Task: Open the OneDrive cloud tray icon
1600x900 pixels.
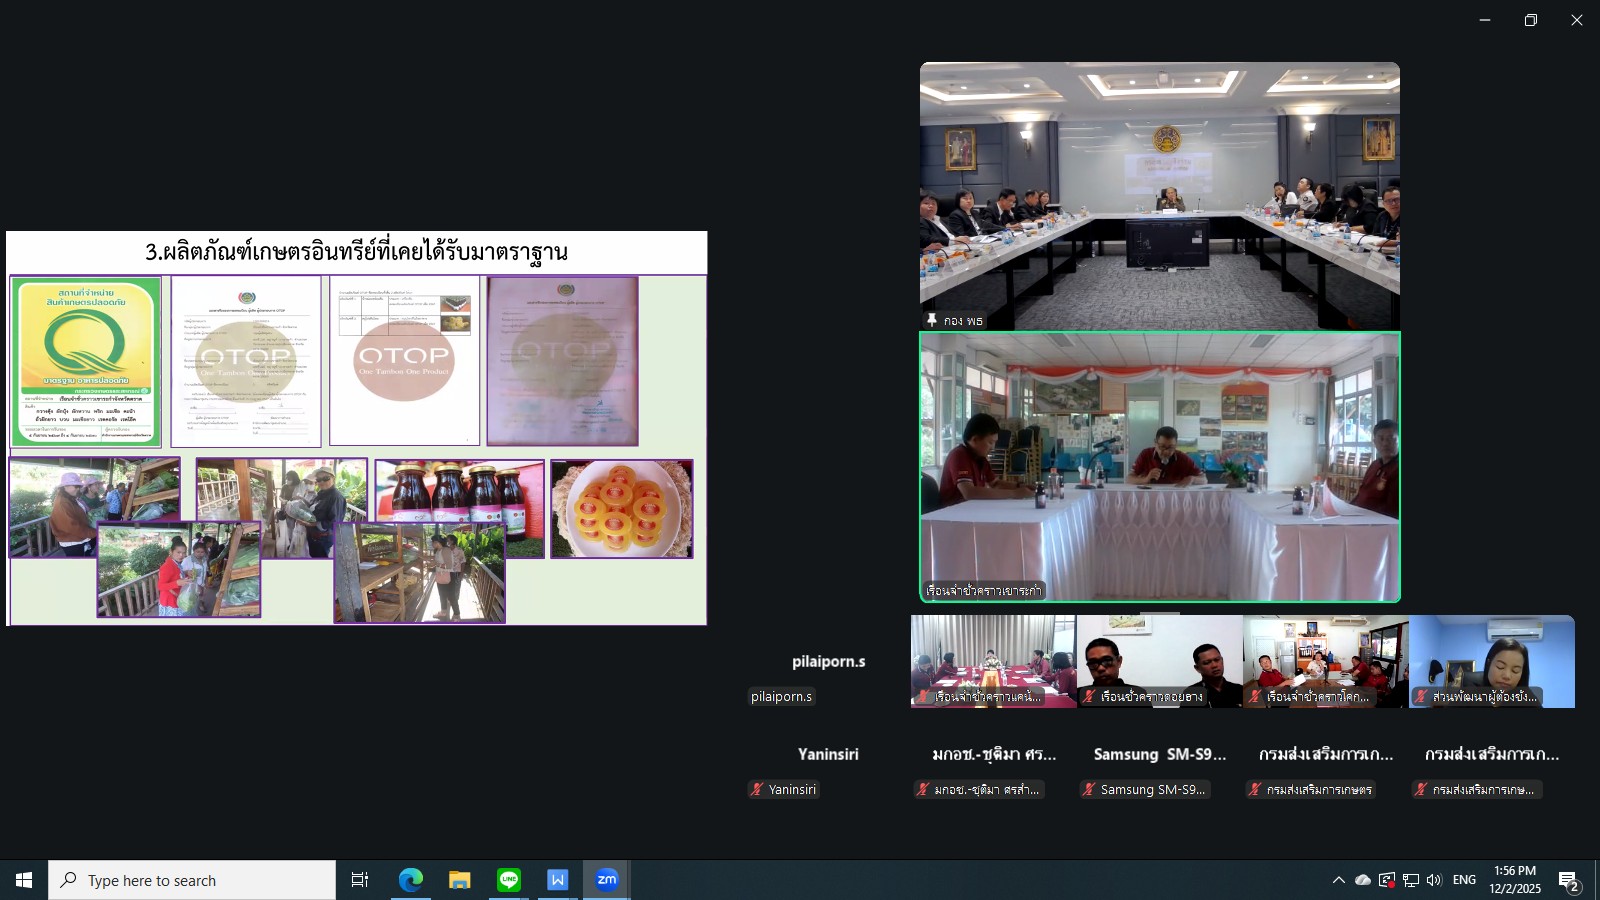Action: click(x=1363, y=880)
